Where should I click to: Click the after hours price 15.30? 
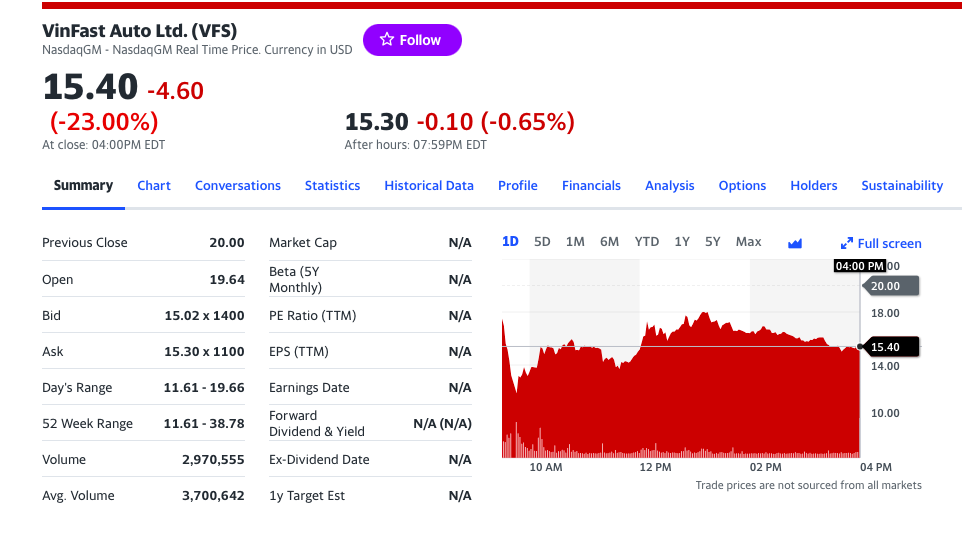377,122
